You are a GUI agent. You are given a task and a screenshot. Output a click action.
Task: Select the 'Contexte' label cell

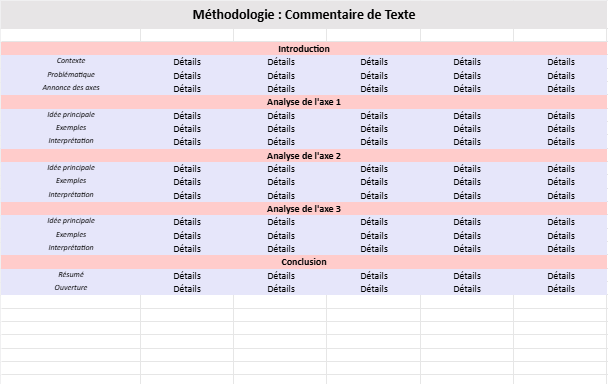[x=71, y=61]
